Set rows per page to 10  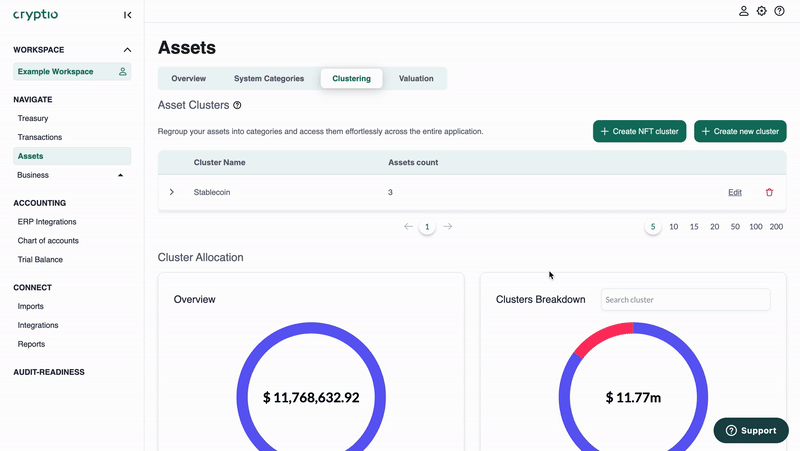(x=673, y=227)
